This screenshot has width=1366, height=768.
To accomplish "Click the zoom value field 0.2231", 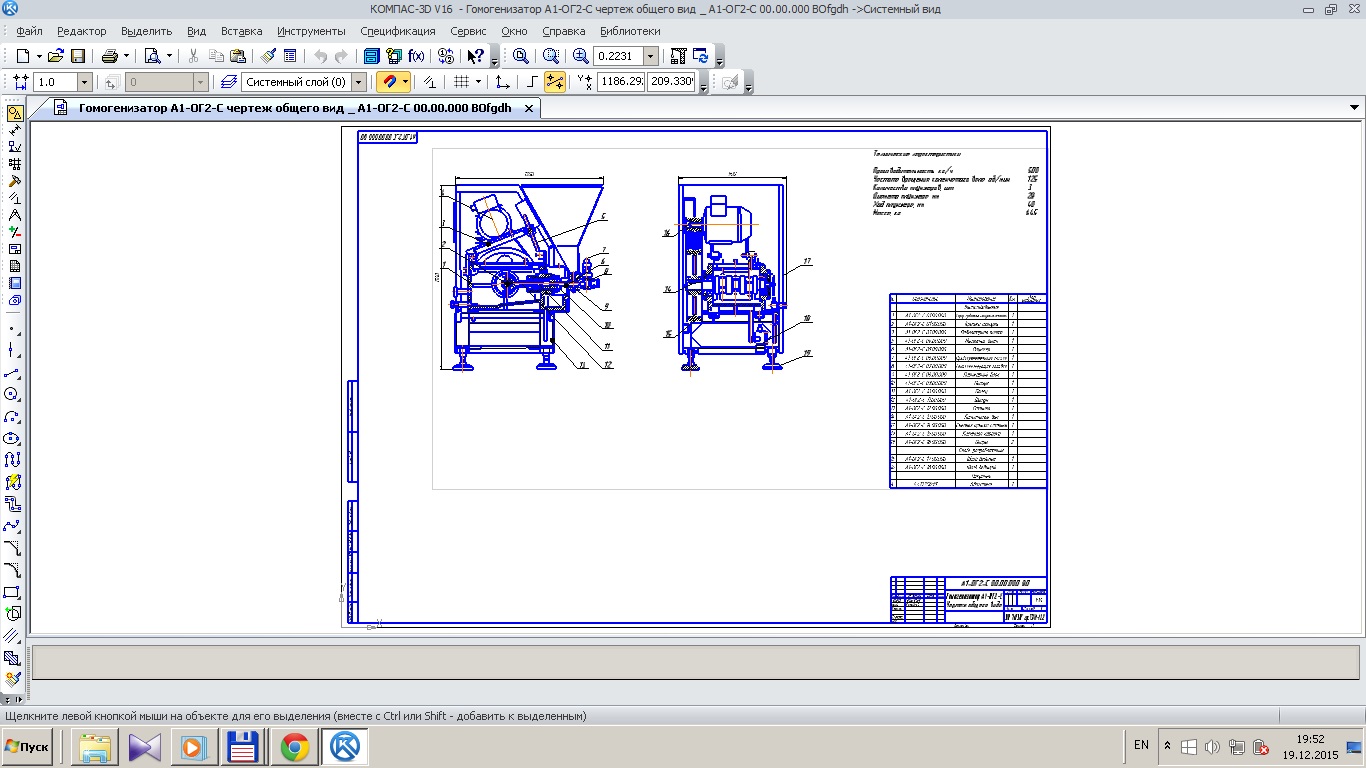I will [619, 56].
